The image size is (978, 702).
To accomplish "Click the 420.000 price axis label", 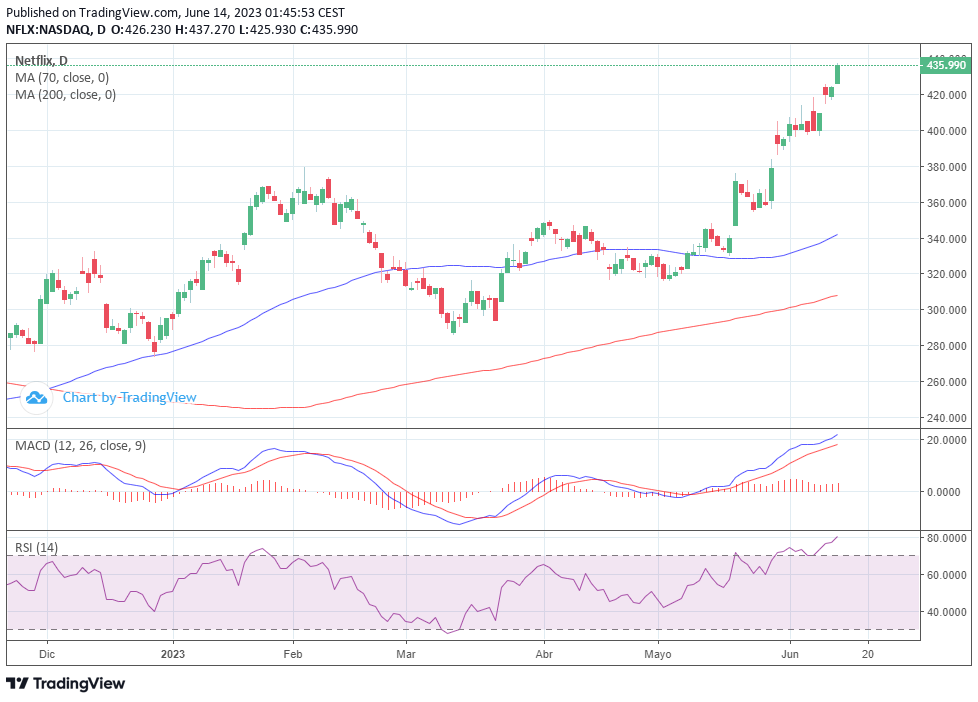I will 946,95.
